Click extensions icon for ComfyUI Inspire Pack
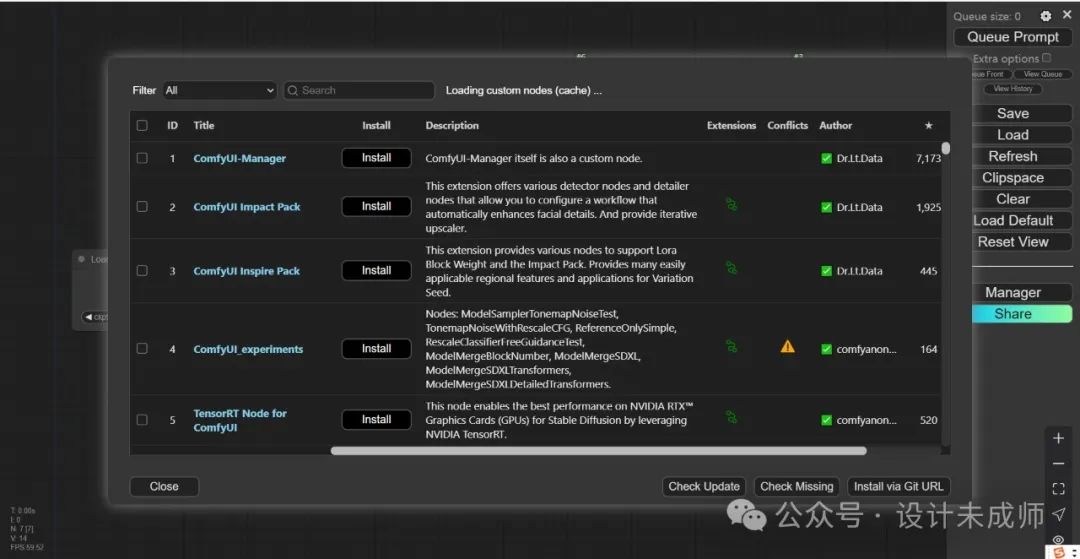This screenshot has width=1080, height=559. point(731,268)
